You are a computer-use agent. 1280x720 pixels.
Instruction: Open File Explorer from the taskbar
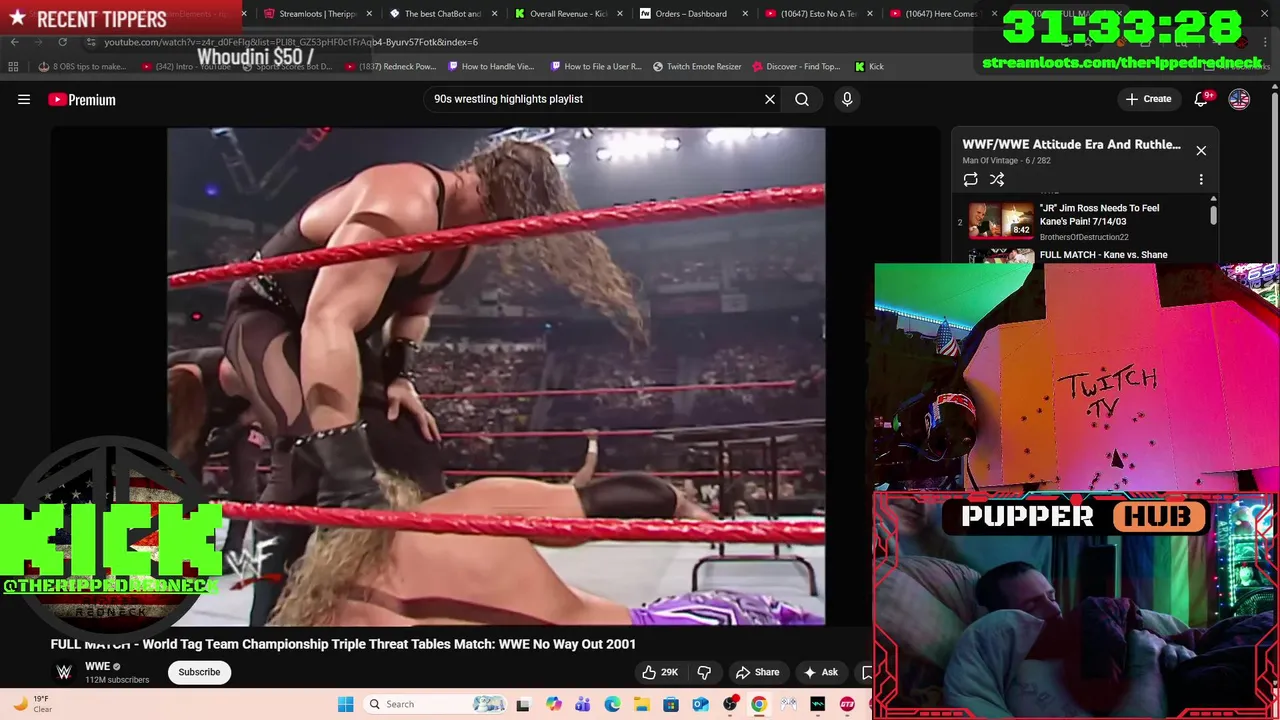pyautogui.click(x=641, y=704)
